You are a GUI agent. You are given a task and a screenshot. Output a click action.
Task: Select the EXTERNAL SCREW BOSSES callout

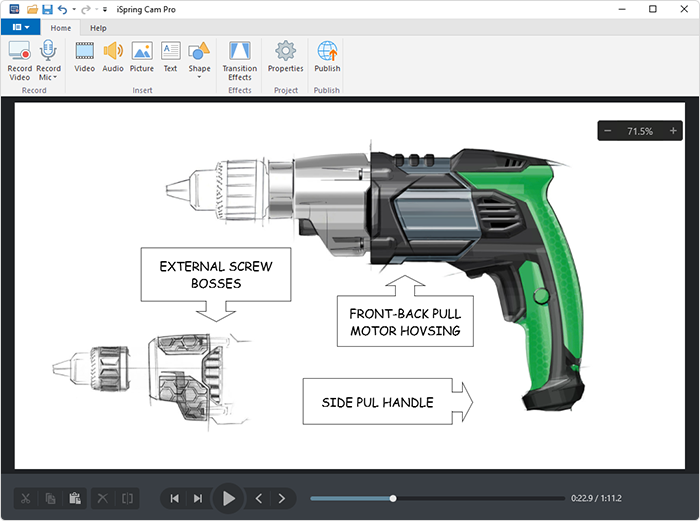coord(216,284)
